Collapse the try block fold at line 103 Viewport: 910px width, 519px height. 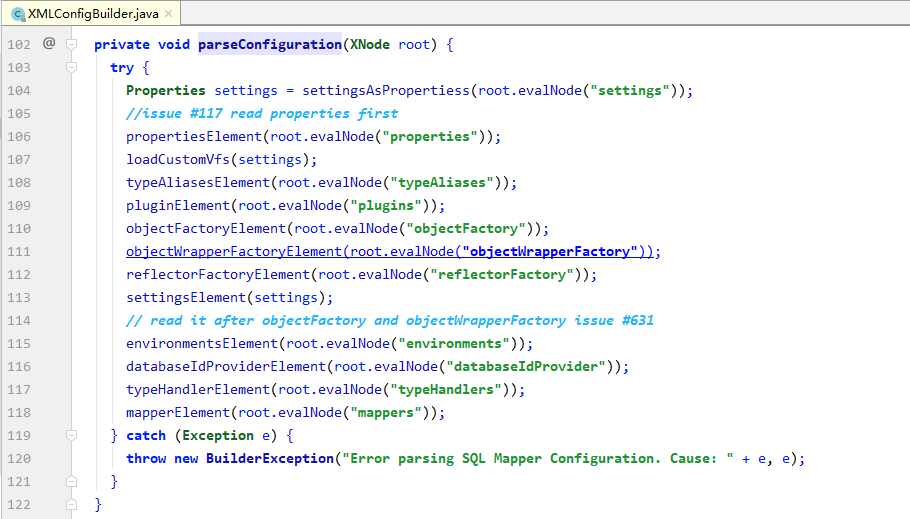pos(71,67)
